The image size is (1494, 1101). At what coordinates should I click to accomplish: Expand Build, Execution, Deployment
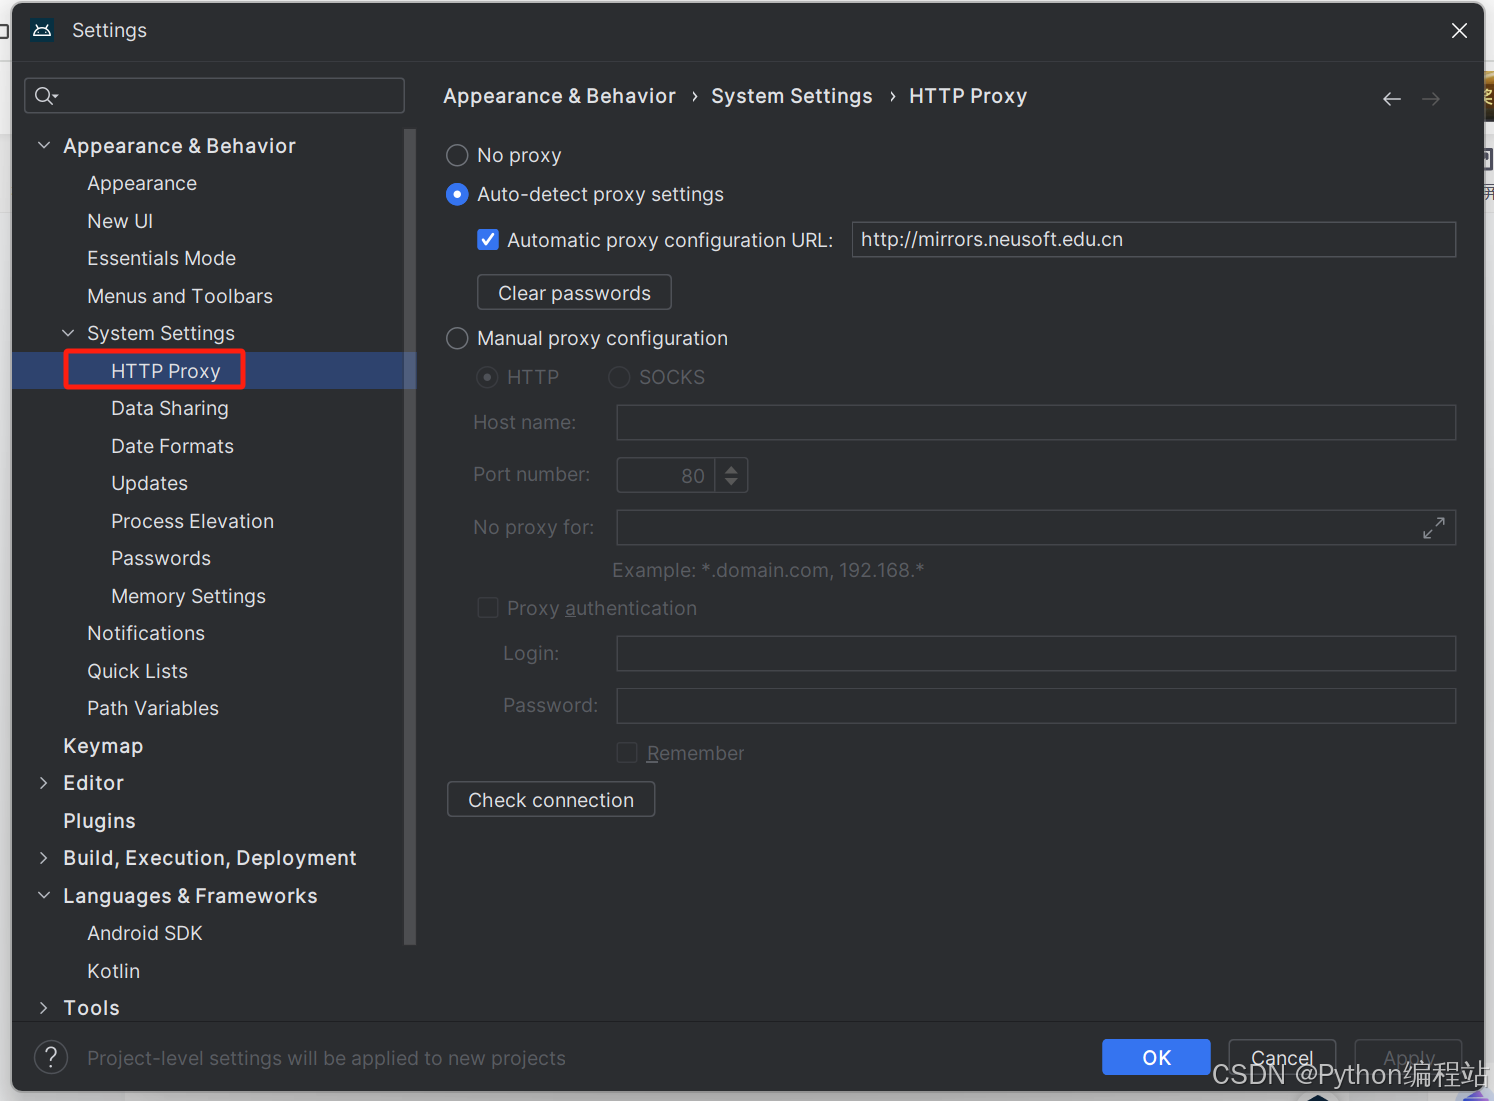point(43,857)
